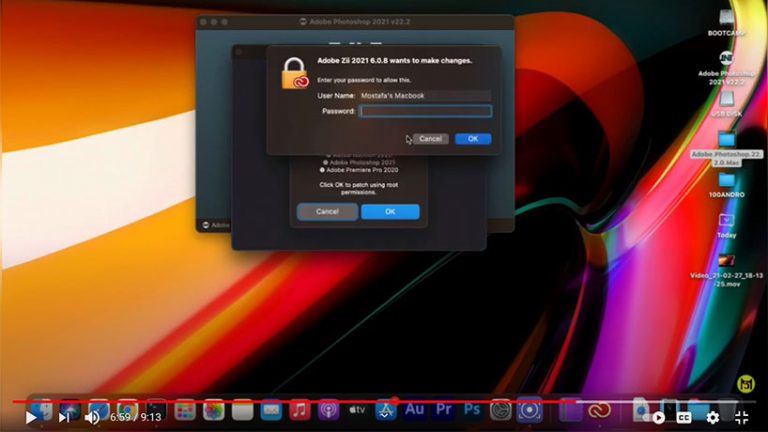Open Creative Cloud from the dock
The height and width of the screenshot is (432, 768).
599,410
